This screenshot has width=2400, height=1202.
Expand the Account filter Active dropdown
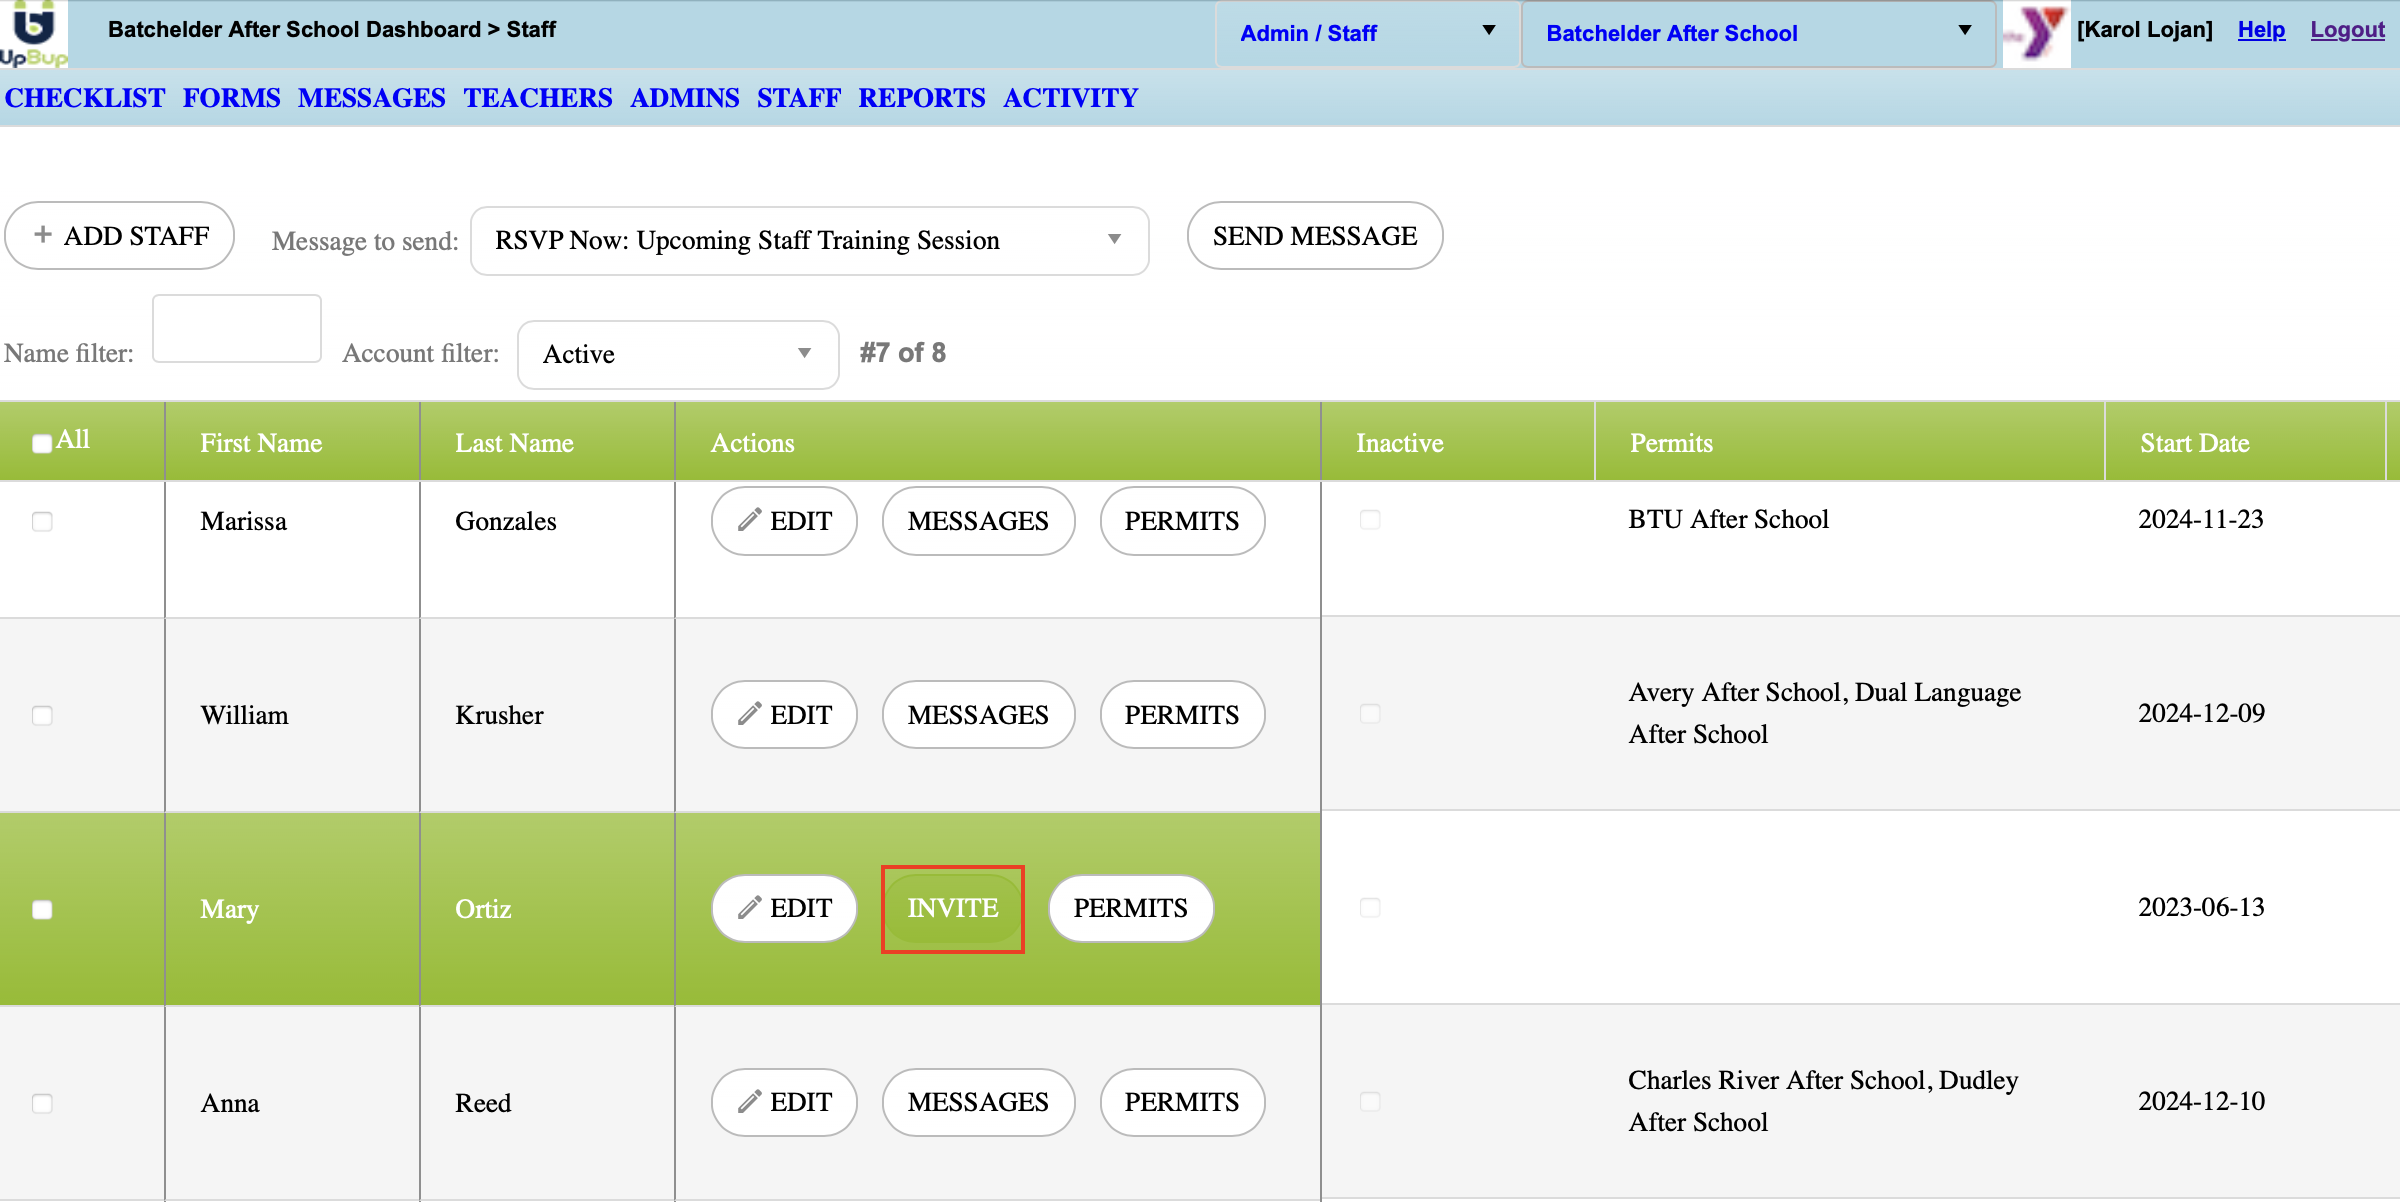[677, 354]
